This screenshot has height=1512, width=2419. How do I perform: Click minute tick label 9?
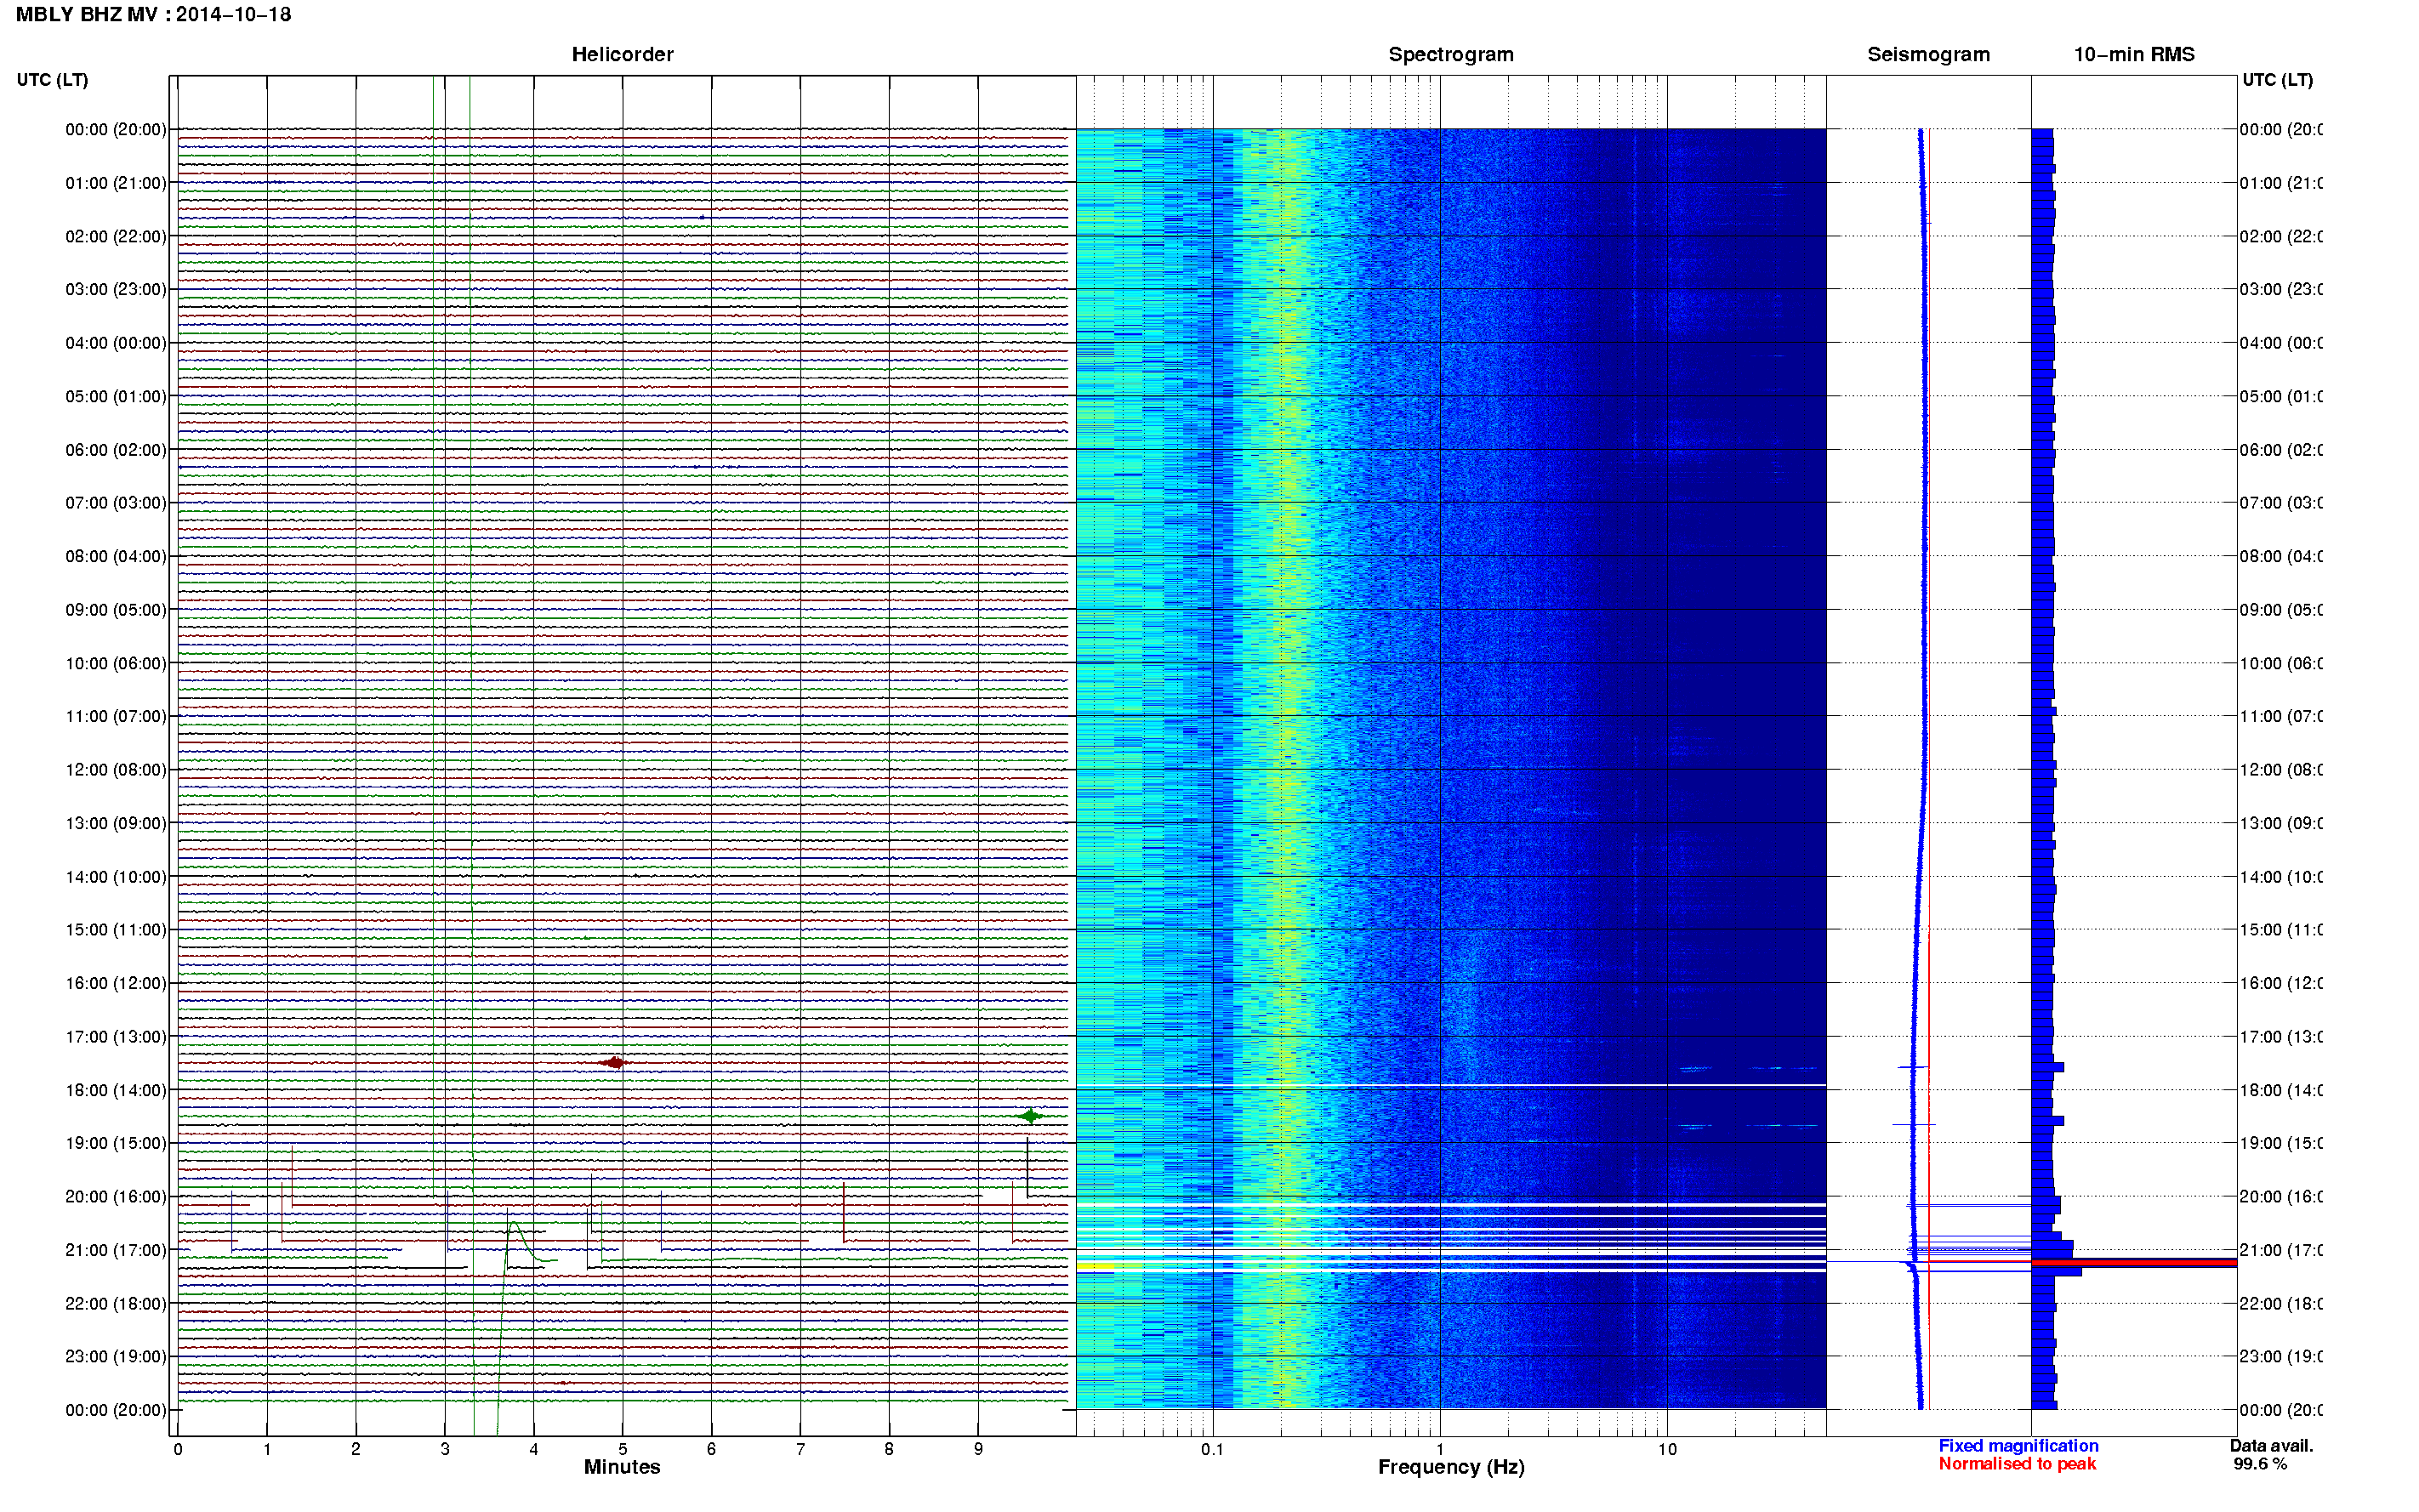pos(978,1449)
